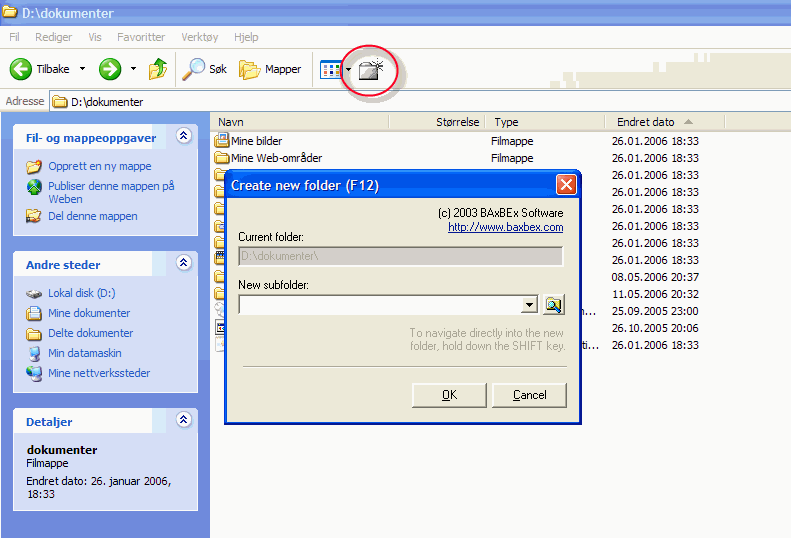This screenshot has width=791, height=538.
Task: Click Del denne mappen link
Action: [93, 216]
